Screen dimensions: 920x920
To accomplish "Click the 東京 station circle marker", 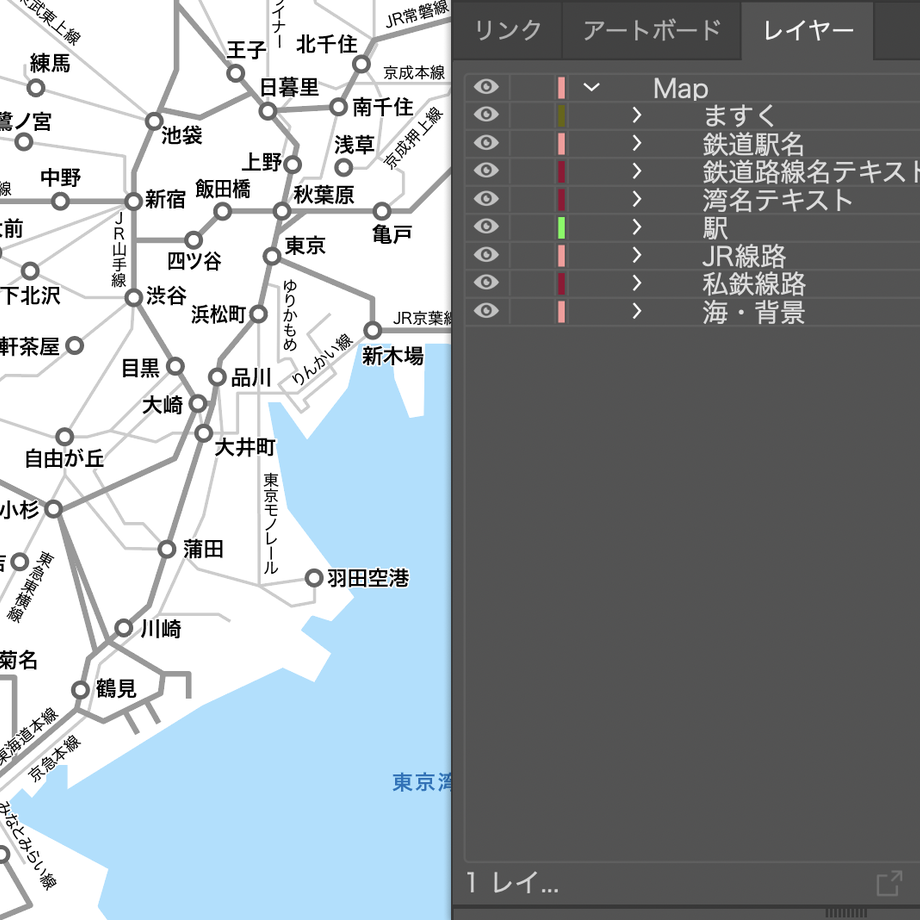I will click(x=272, y=256).
